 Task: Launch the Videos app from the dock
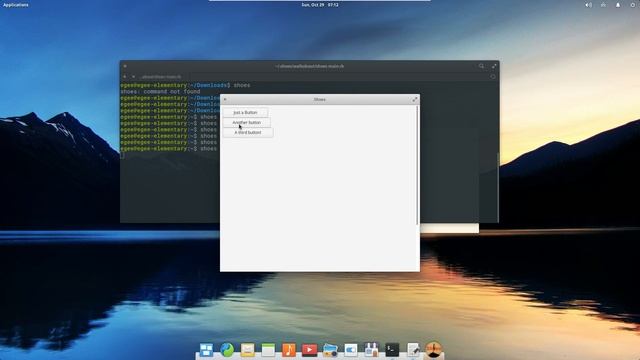click(309, 350)
